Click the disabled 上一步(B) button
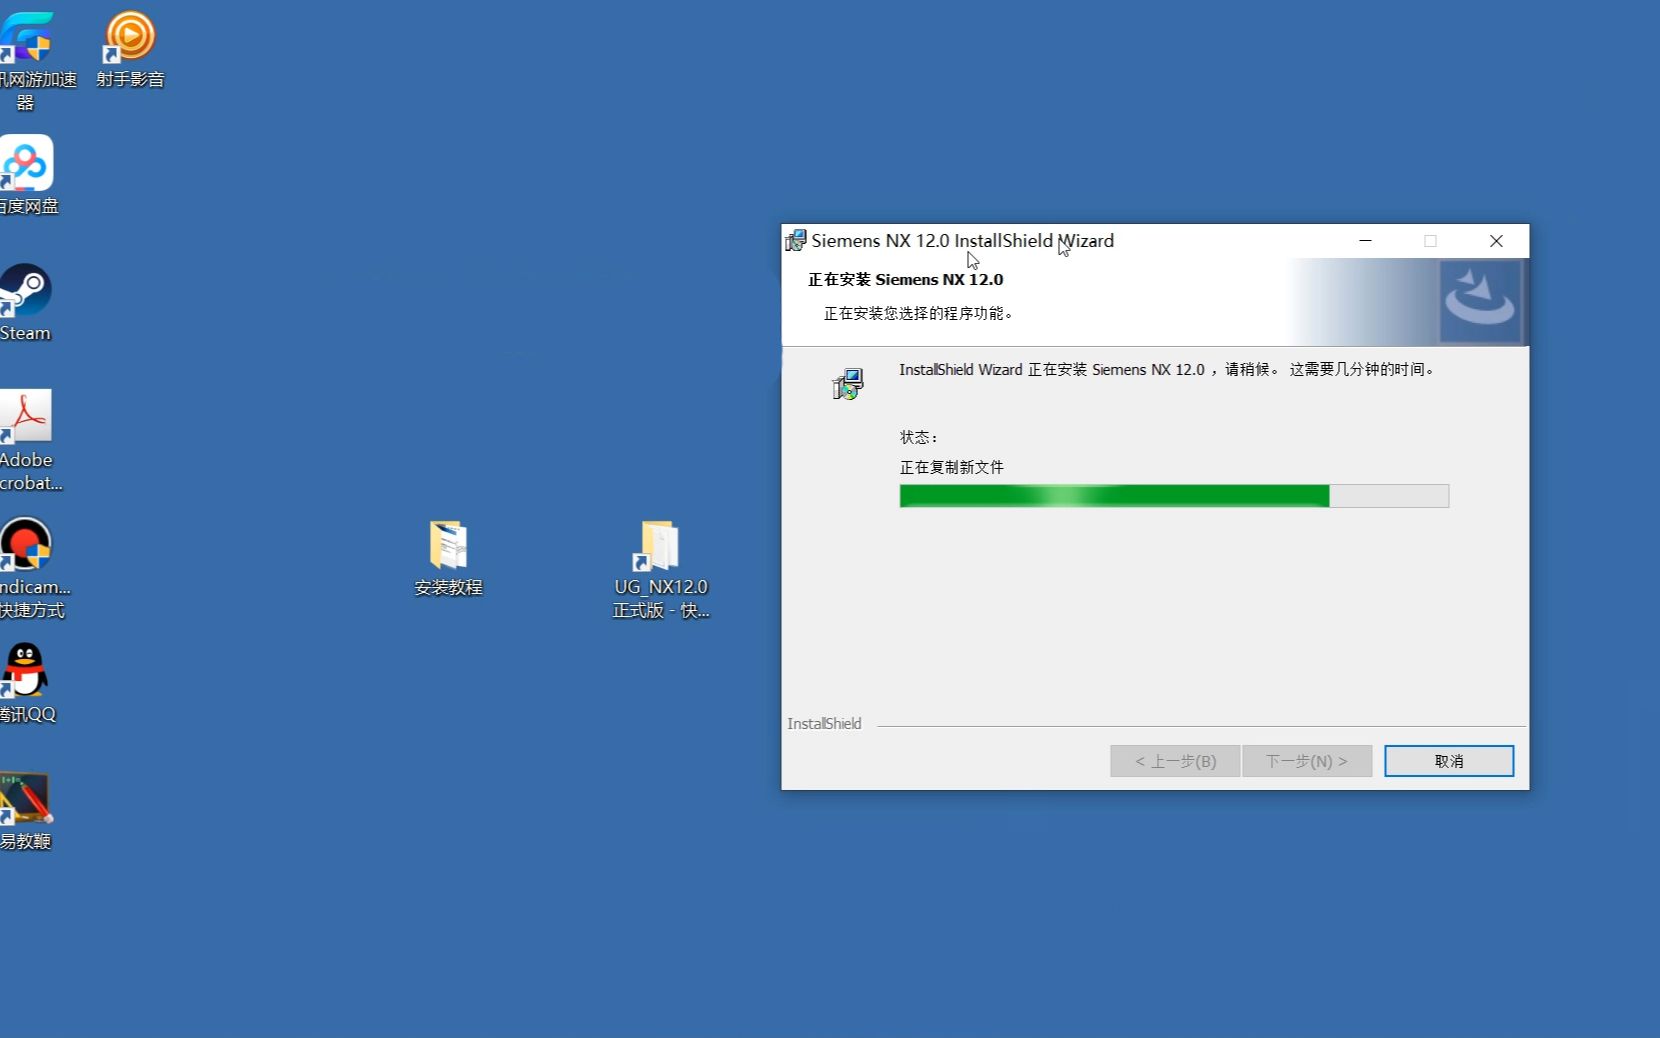The width and height of the screenshot is (1660, 1038). pyautogui.click(x=1174, y=760)
